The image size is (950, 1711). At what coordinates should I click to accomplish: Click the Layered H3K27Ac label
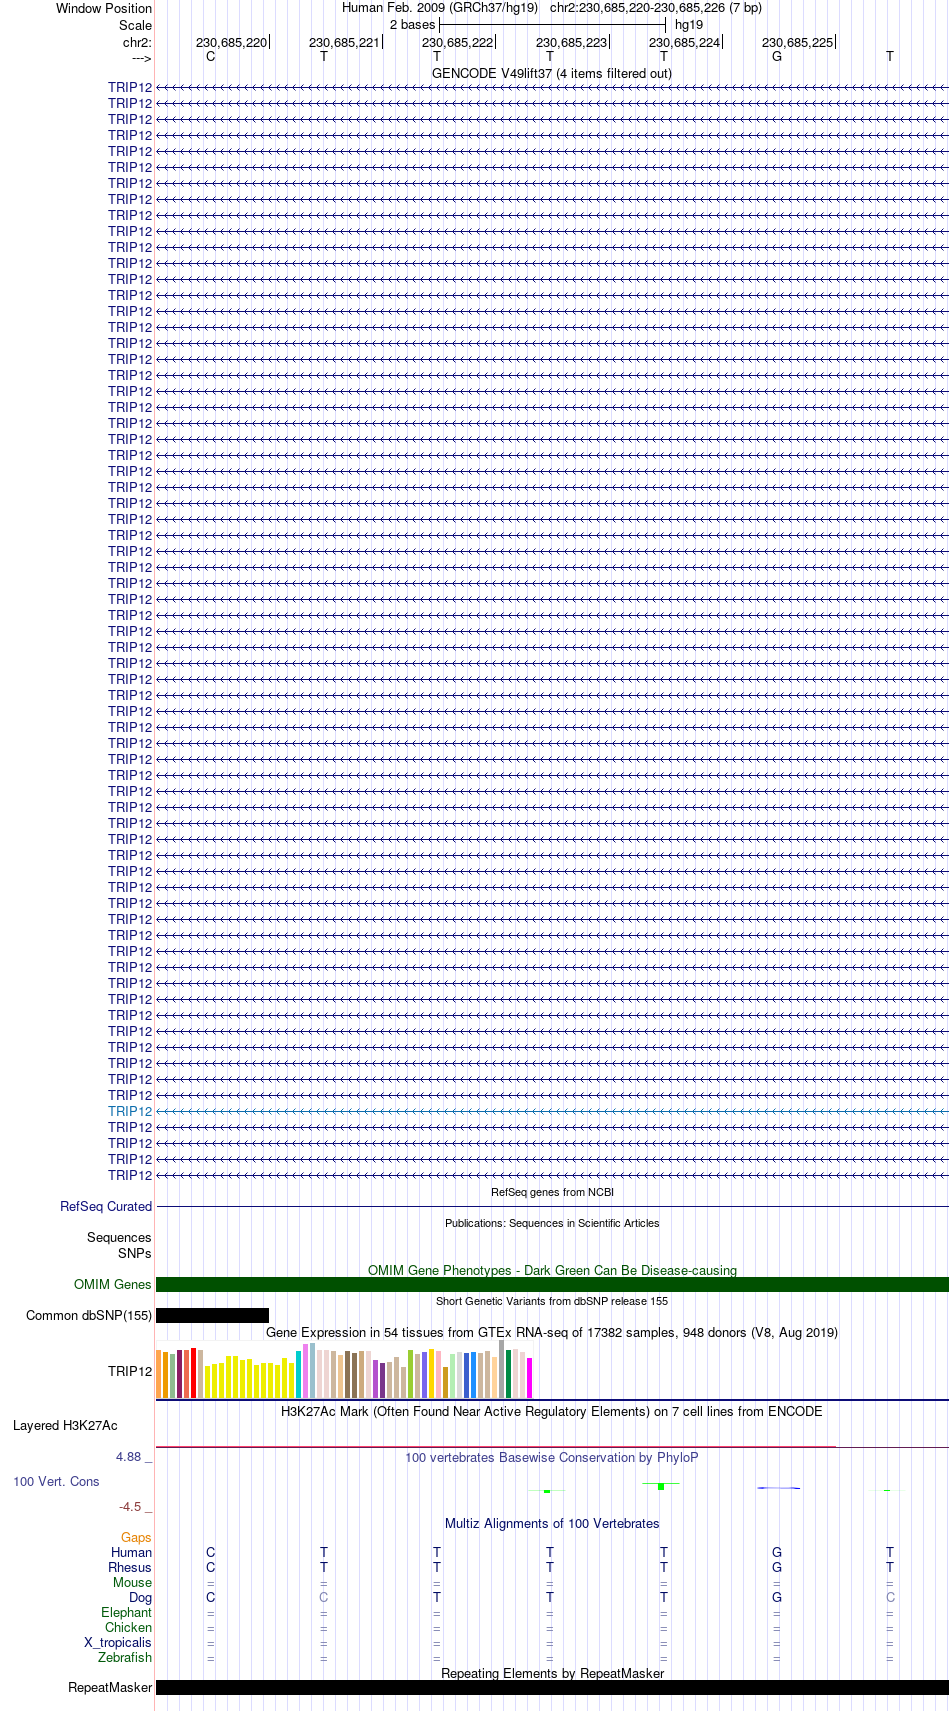[x=65, y=1426]
